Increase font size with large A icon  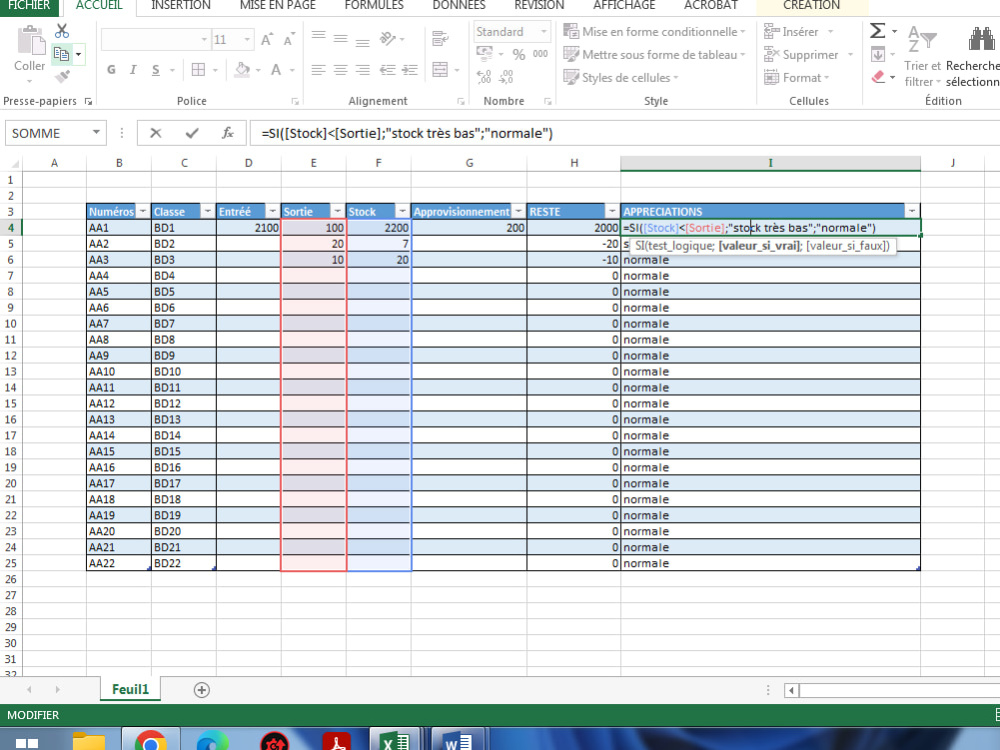(x=267, y=40)
